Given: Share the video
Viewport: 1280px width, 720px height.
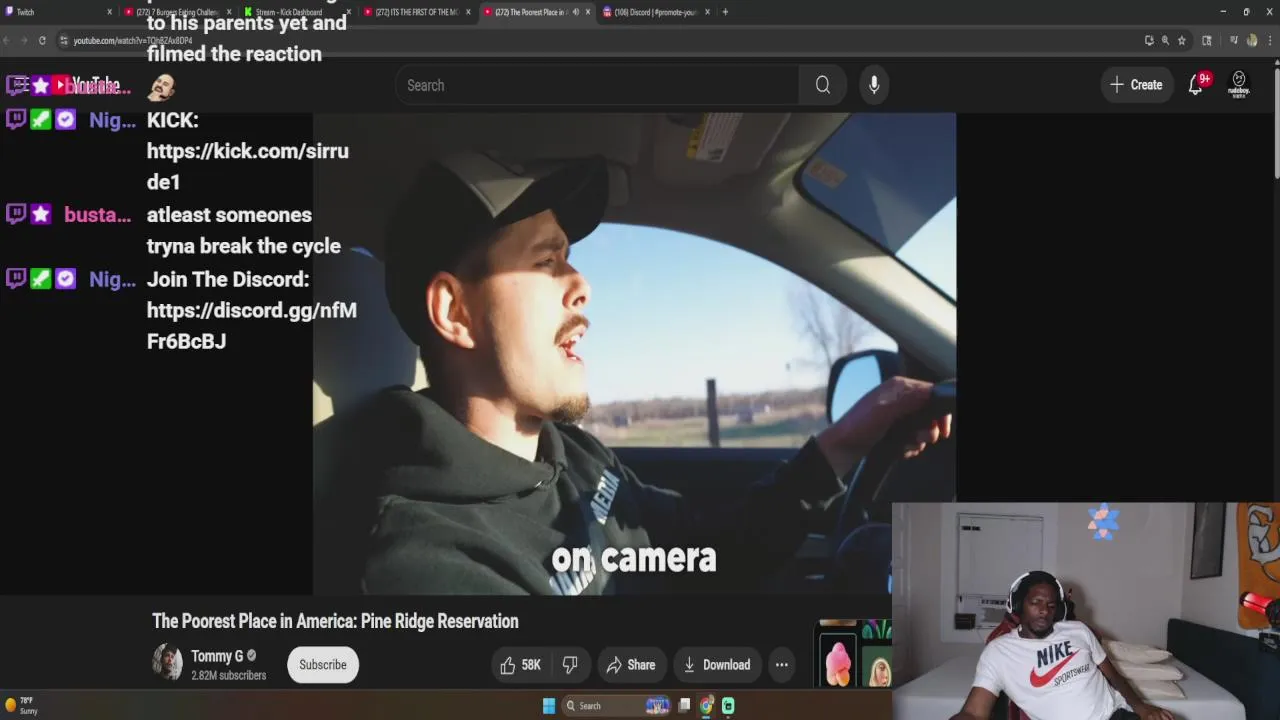Looking at the screenshot, I should click(631, 665).
